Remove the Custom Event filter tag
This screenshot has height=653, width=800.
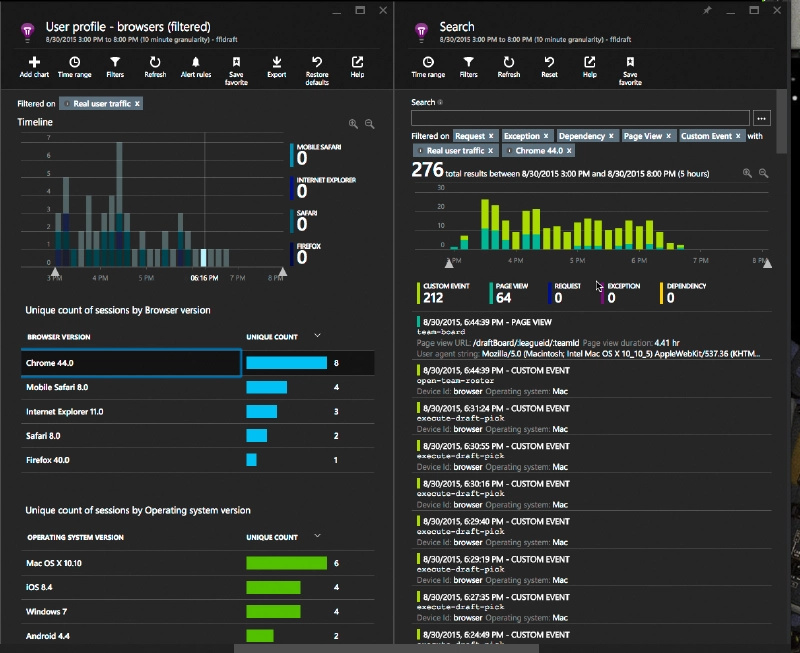(738, 136)
